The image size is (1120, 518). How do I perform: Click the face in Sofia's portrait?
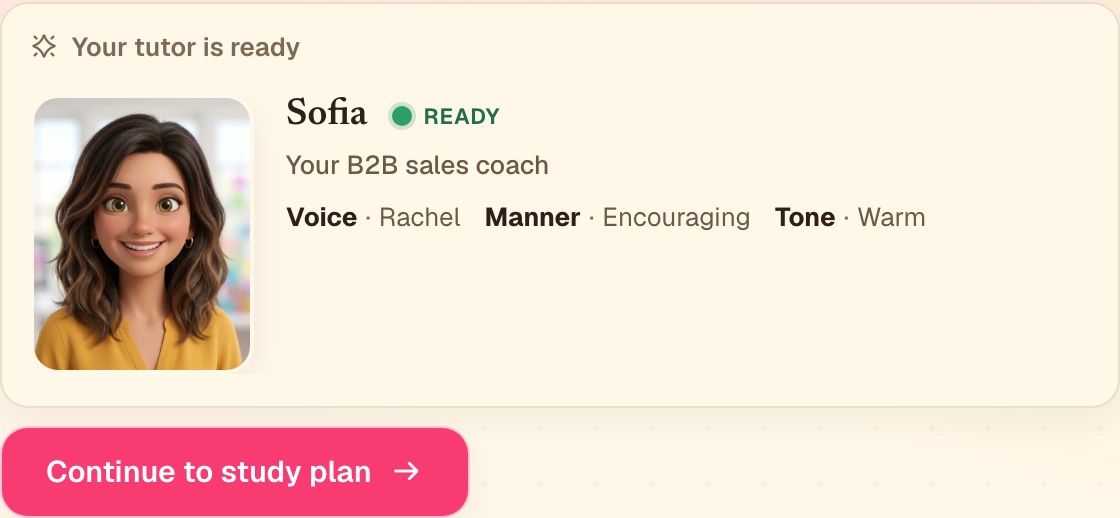[142, 214]
